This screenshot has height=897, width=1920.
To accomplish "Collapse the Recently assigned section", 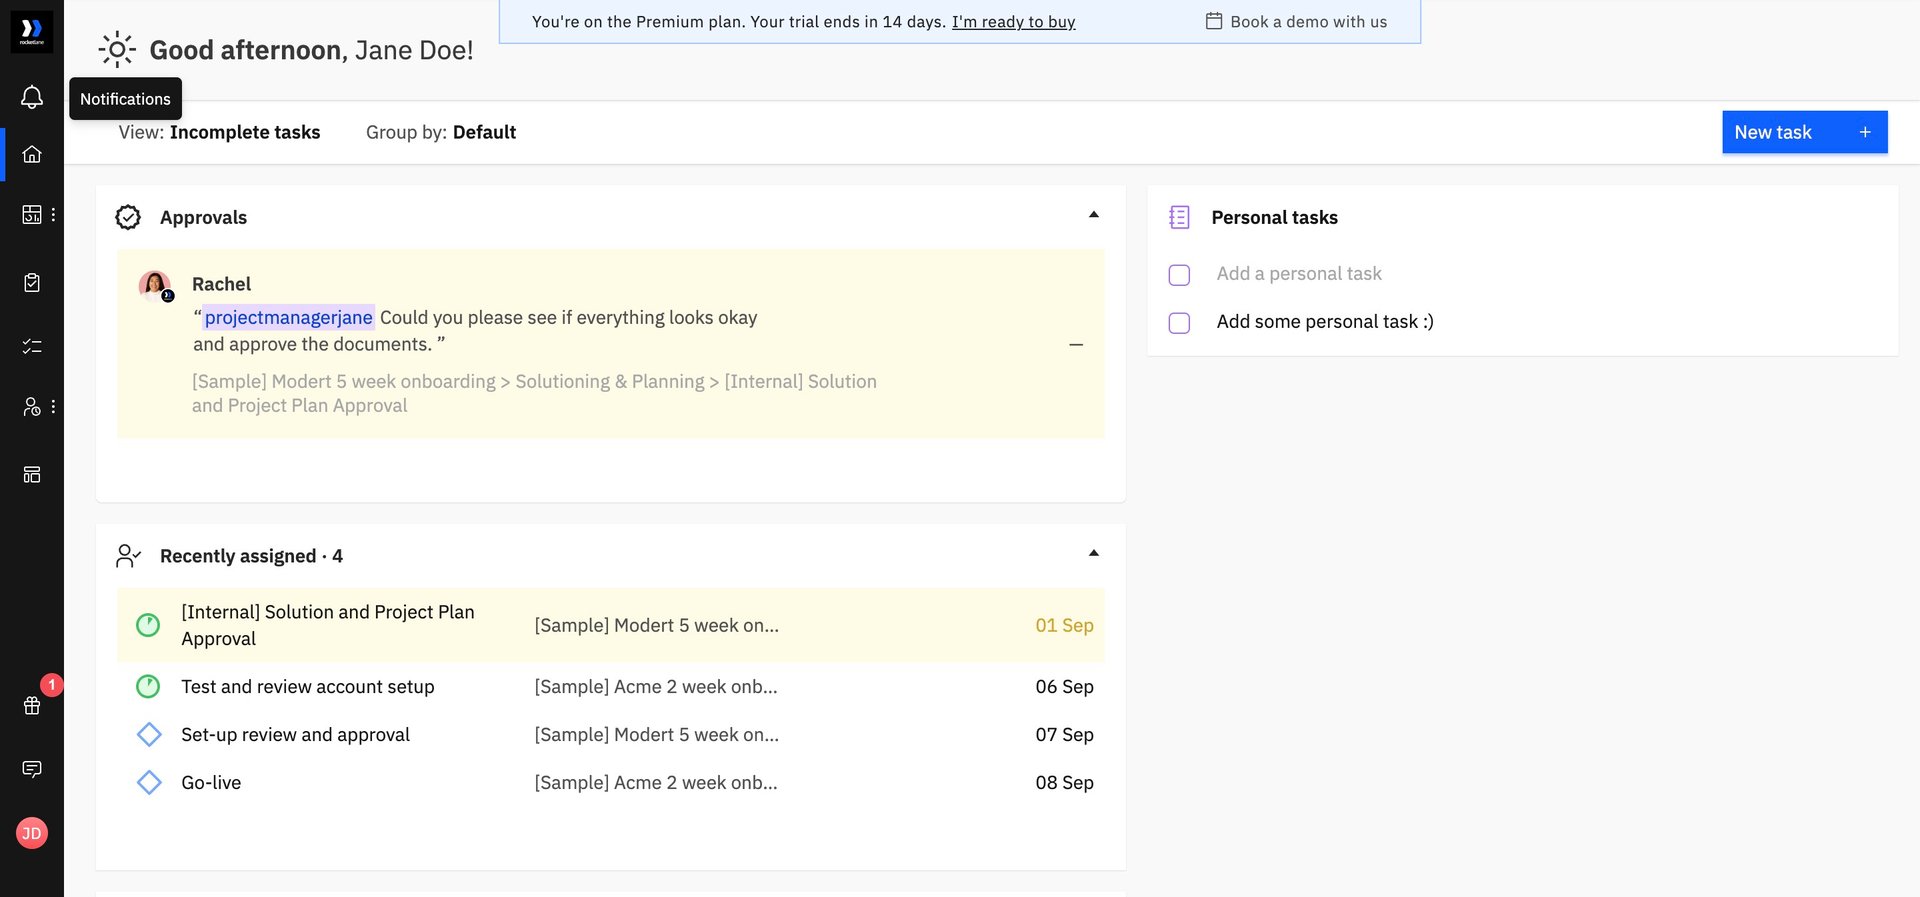I will (x=1094, y=553).
